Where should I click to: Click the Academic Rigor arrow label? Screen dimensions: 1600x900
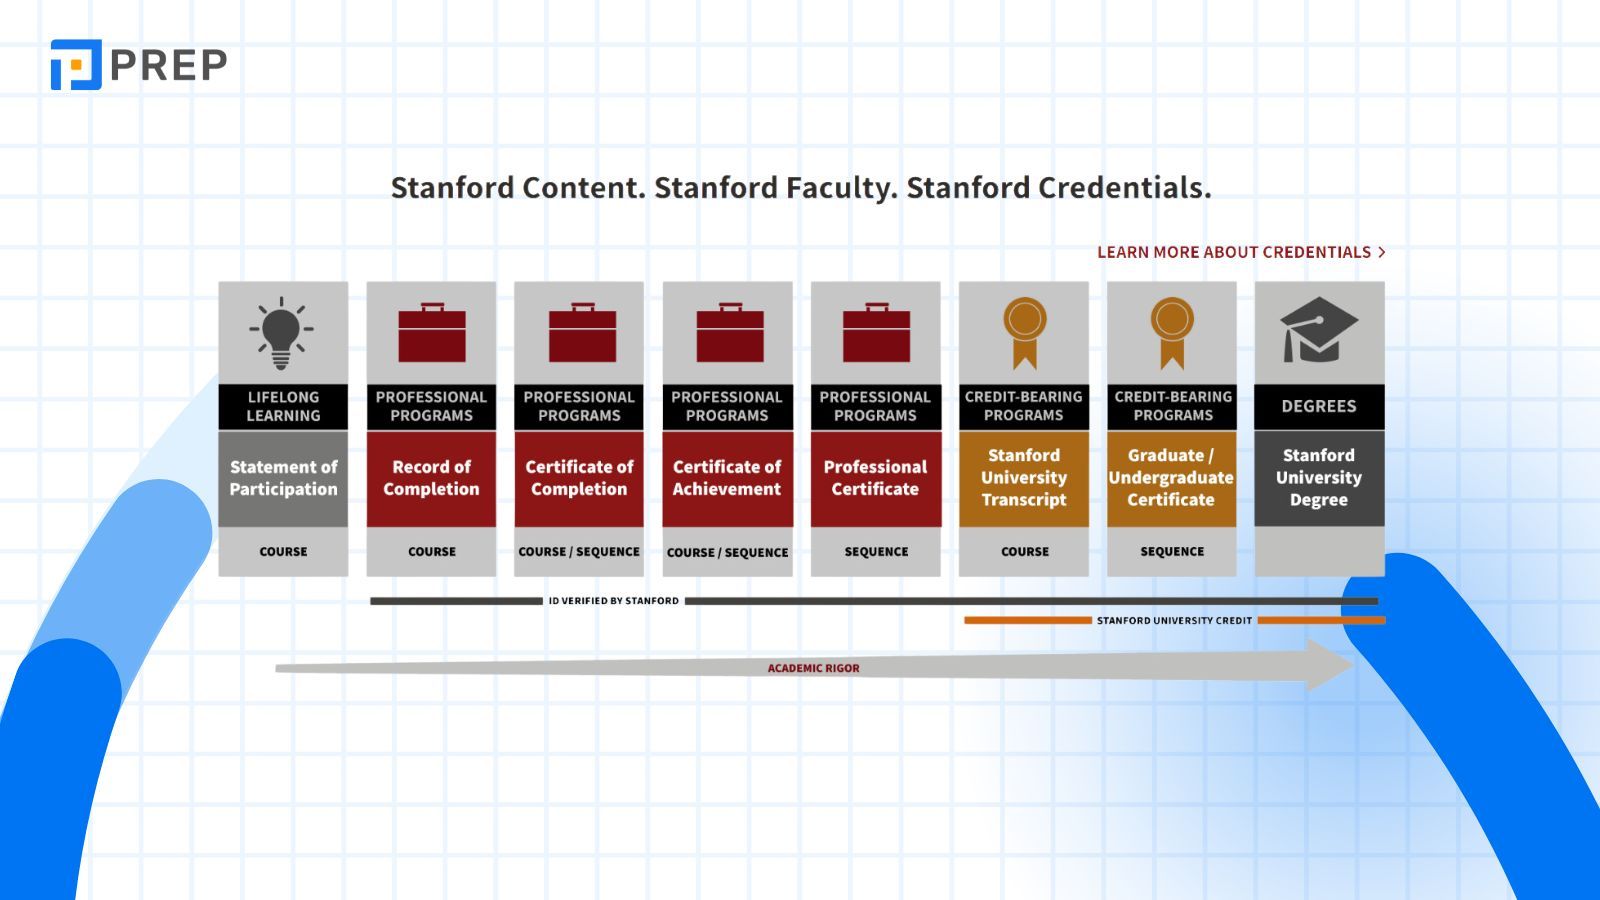click(x=813, y=668)
